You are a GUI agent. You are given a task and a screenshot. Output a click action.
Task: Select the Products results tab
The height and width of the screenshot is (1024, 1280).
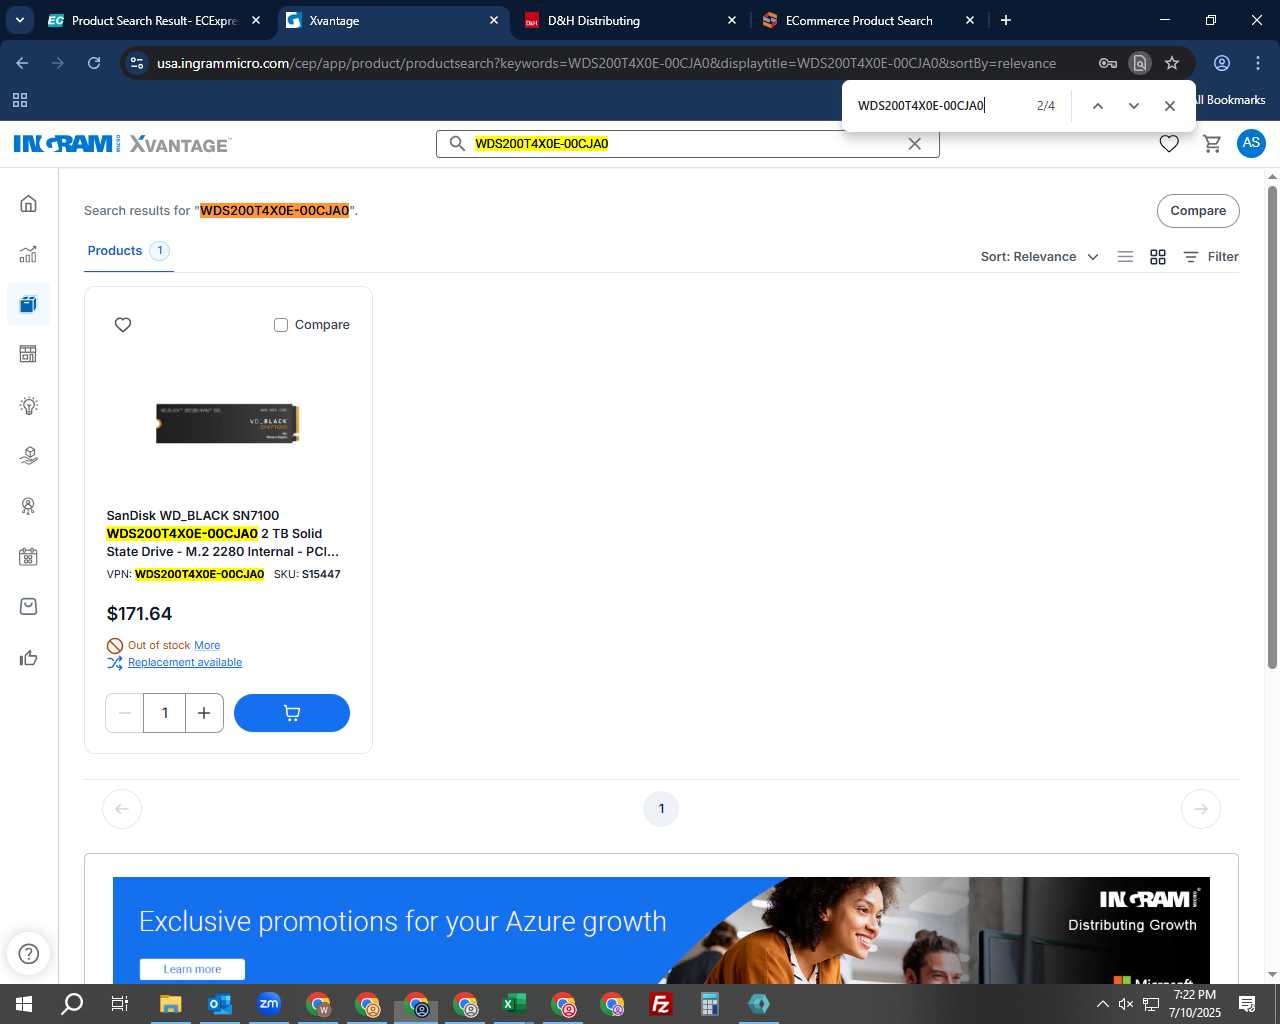click(128, 251)
